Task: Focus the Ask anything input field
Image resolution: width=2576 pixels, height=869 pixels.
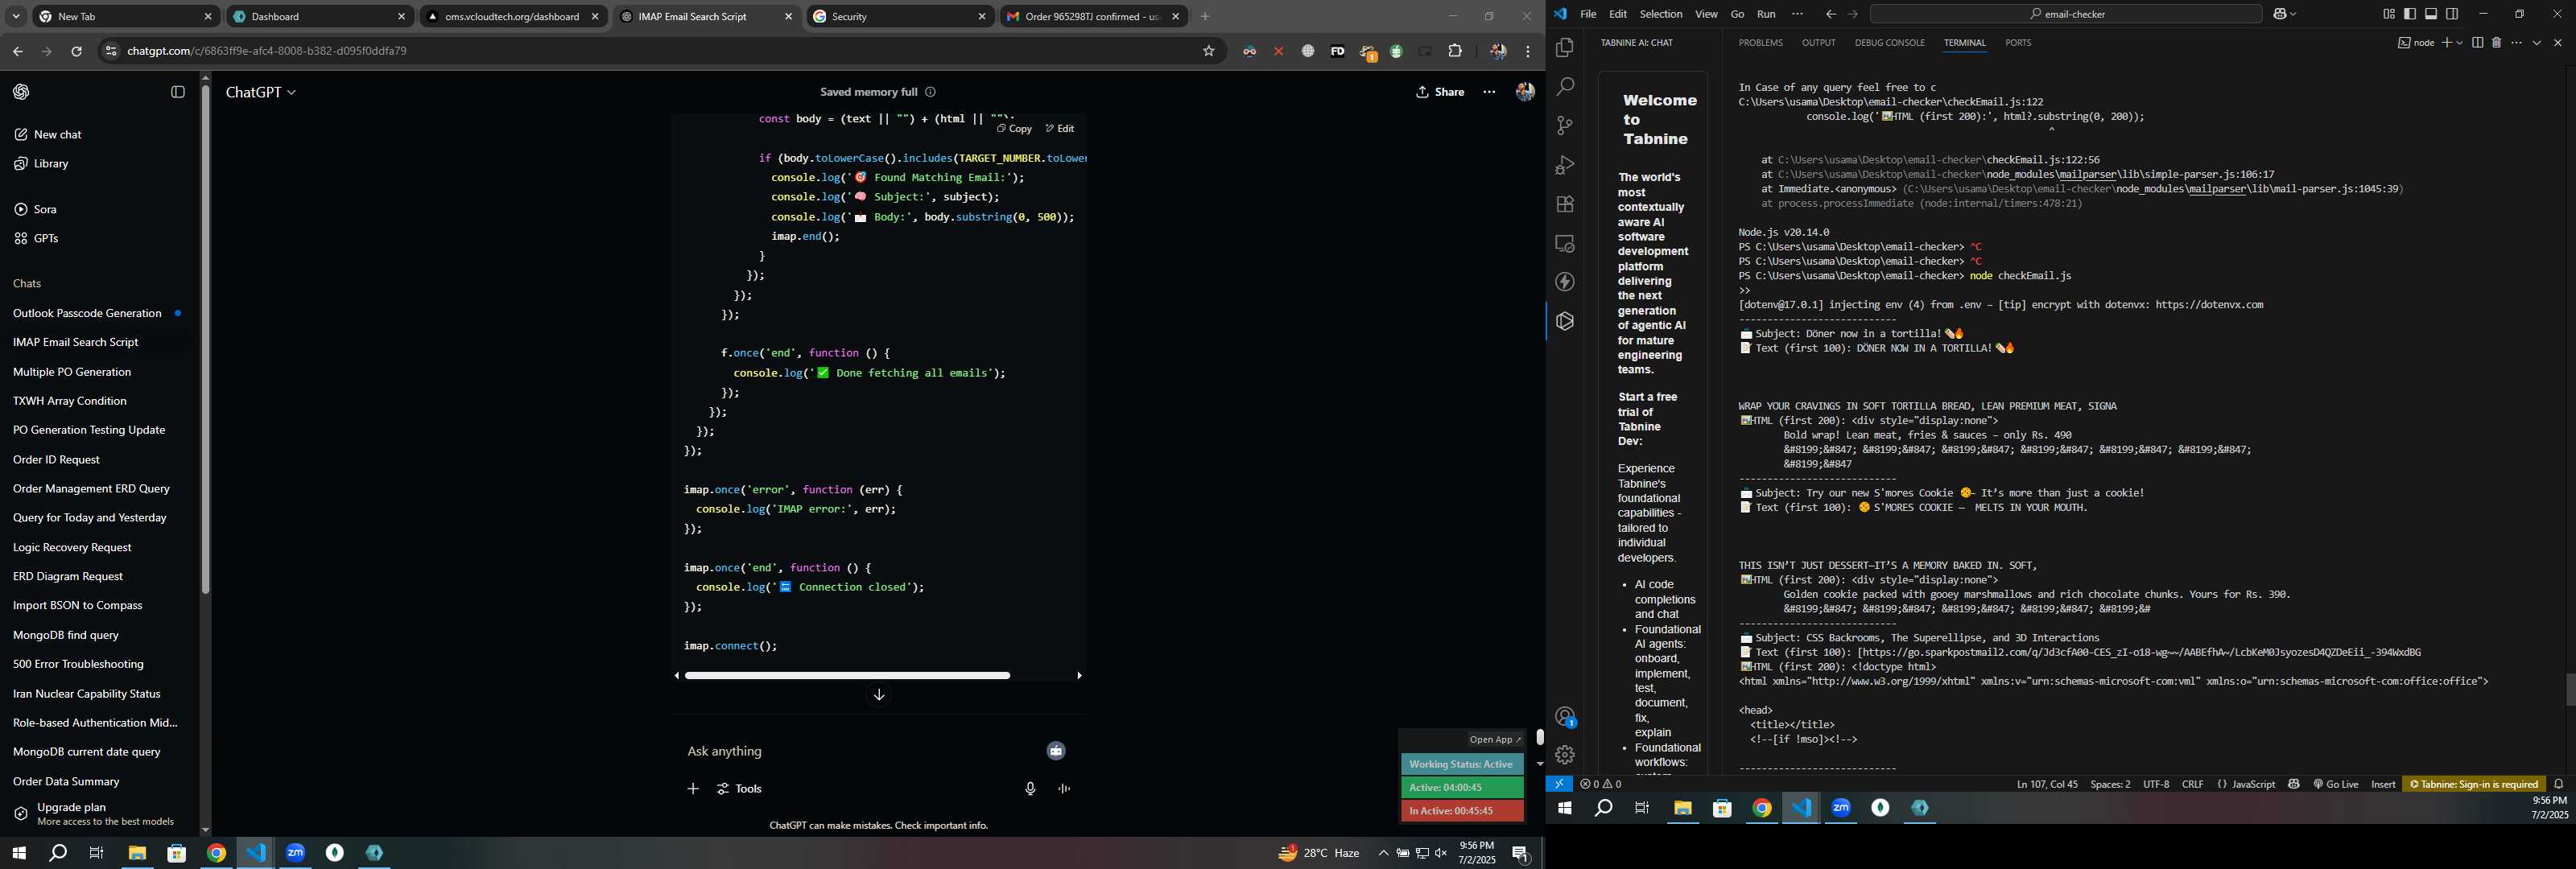Action: coord(860,751)
